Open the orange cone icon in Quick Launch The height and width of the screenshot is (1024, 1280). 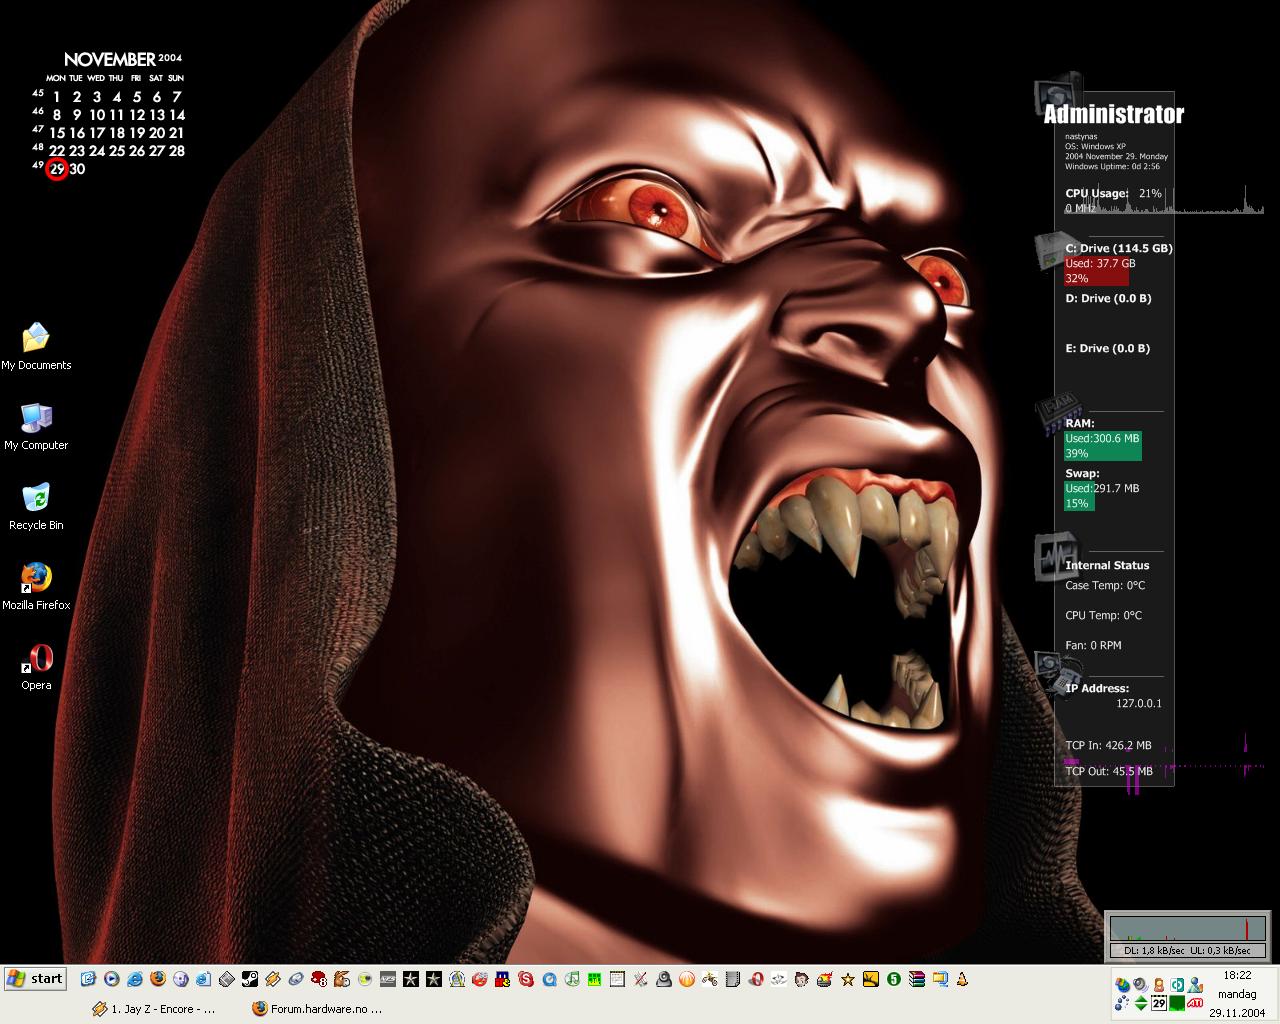pyautogui.click(x=963, y=979)
